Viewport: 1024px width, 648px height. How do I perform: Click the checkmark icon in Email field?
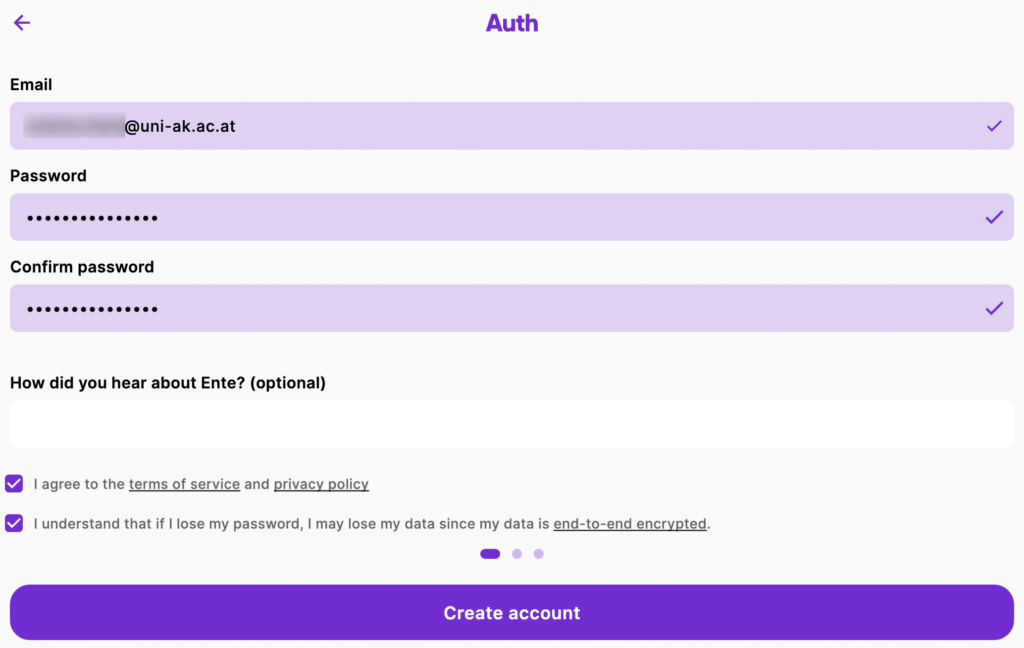[x=993, y=126]
